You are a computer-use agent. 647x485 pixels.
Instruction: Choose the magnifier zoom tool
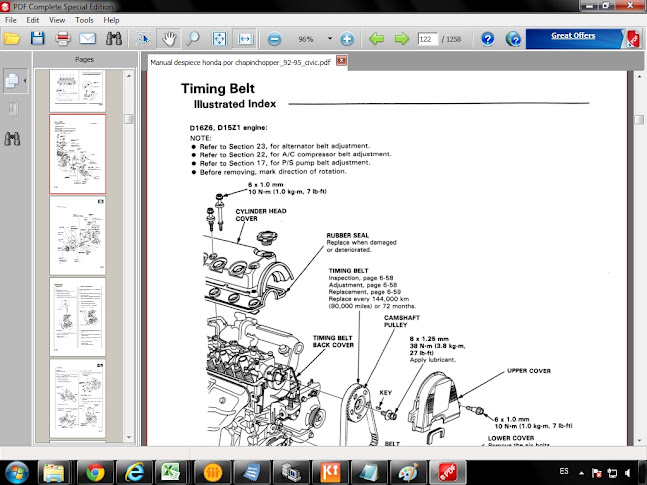click(193, 39)
